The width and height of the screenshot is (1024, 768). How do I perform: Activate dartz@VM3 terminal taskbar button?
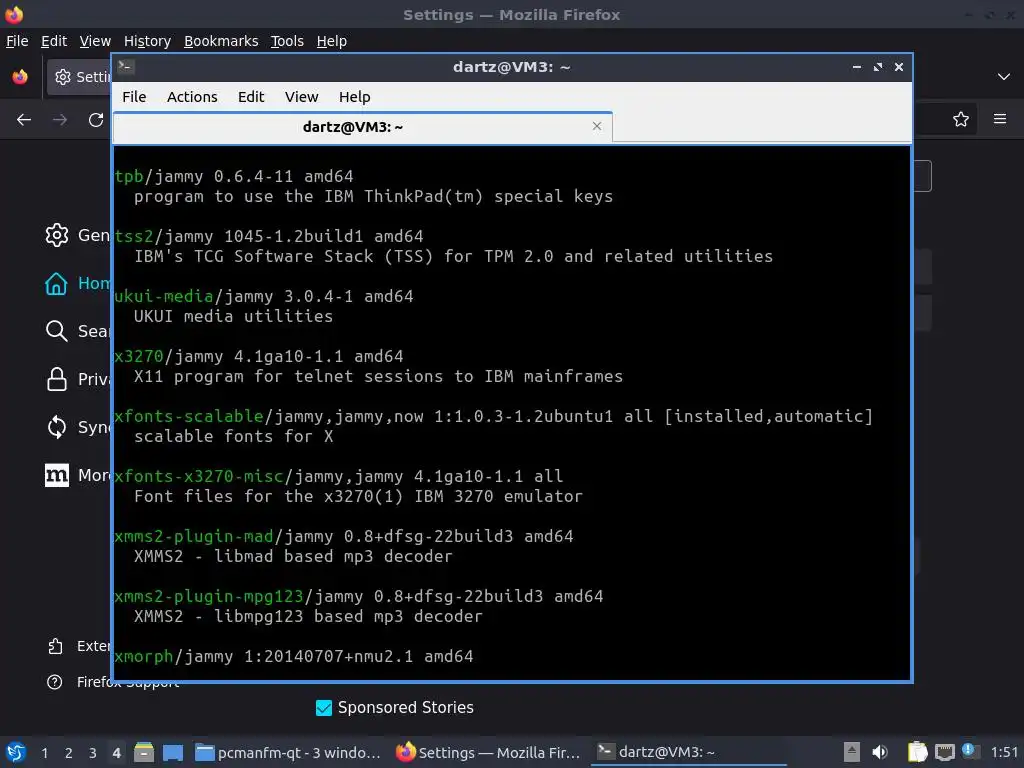click(688, 752)
